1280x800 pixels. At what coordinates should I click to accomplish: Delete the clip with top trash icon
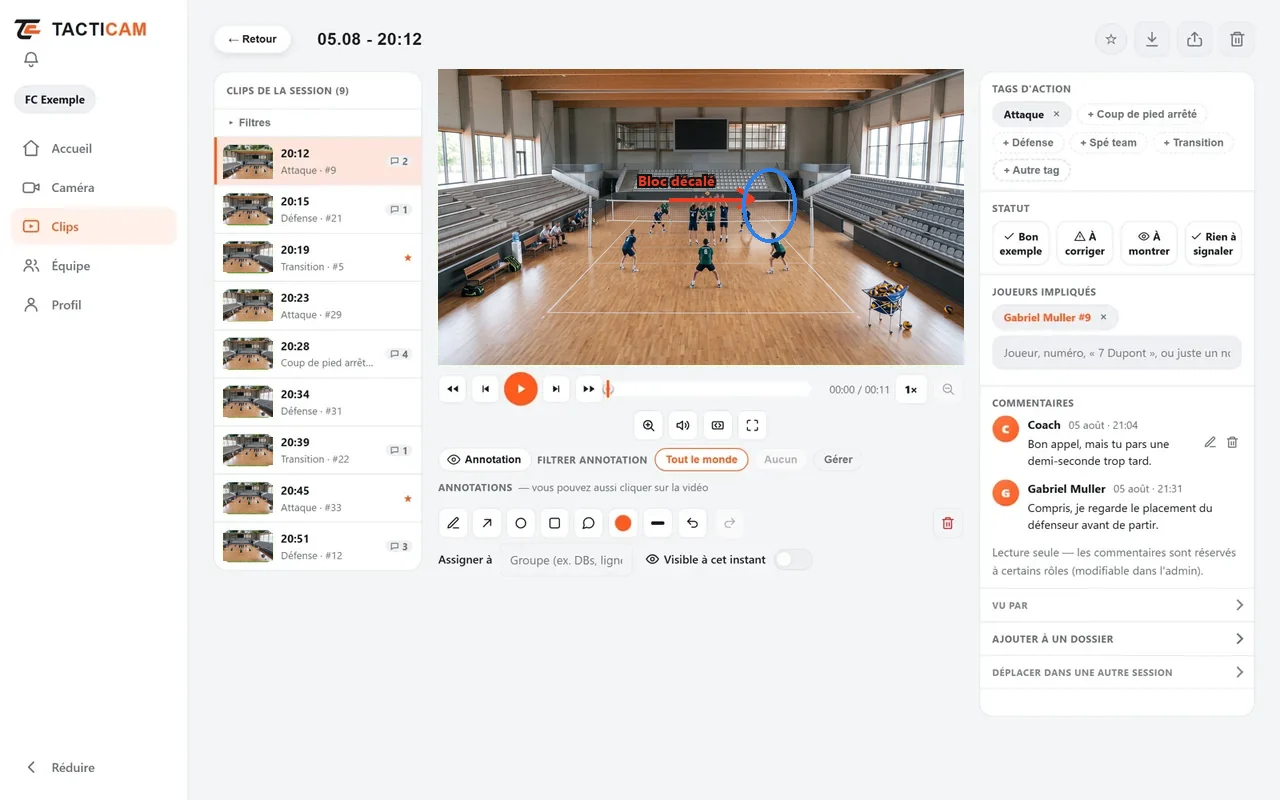[x=1237, y=39]
